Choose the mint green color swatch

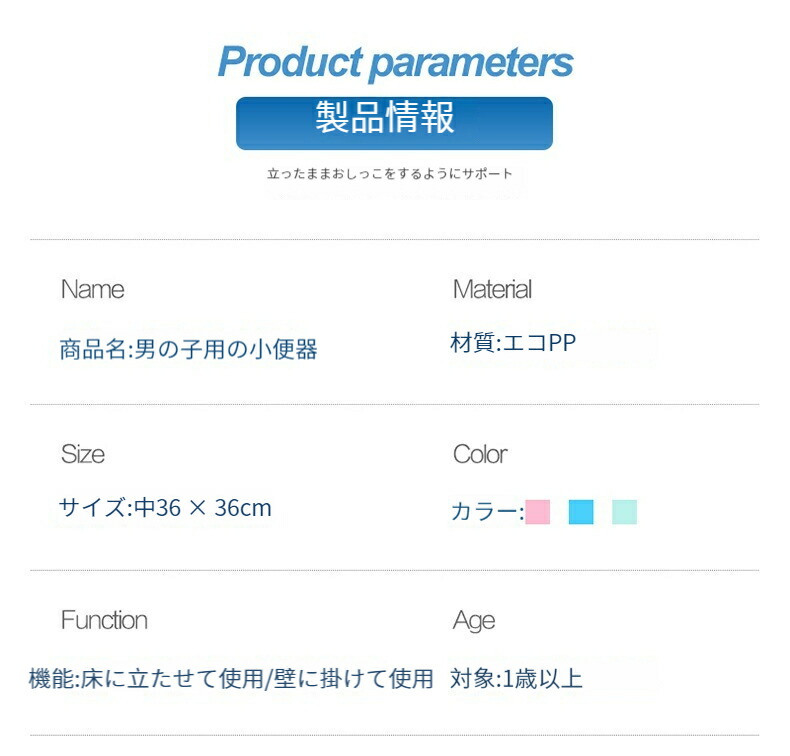(624, 512)
